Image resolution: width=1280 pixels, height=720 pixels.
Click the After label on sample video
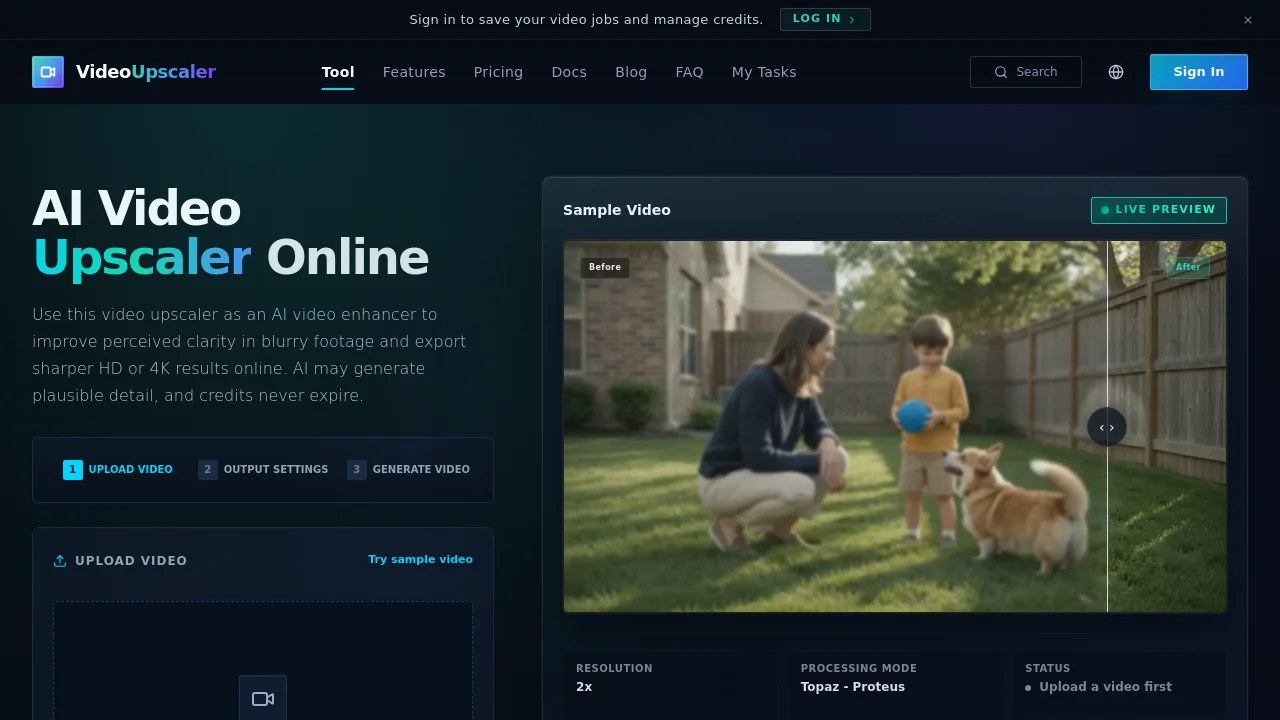[1188, 267]
